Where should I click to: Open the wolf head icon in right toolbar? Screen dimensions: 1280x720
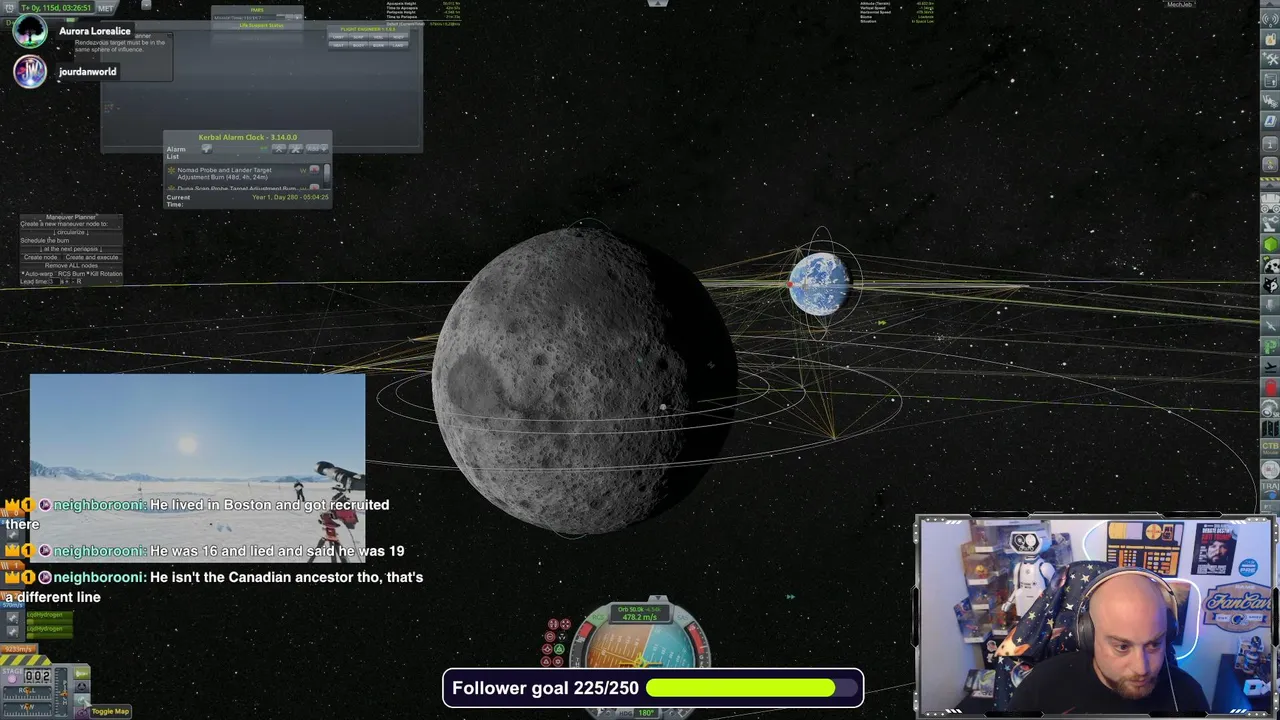[x=1270, y=285]
